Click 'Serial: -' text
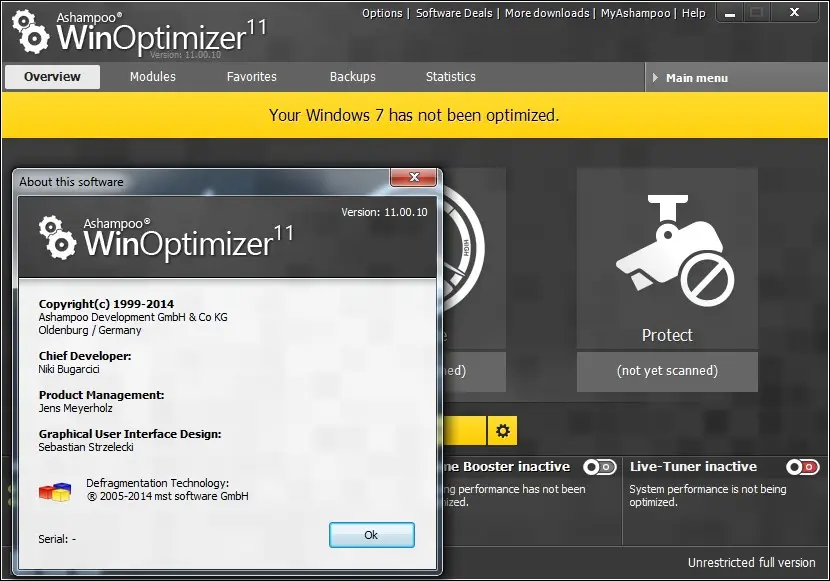Image resolution: width=830 pixels, height=581 pixels. click(57, 539)
